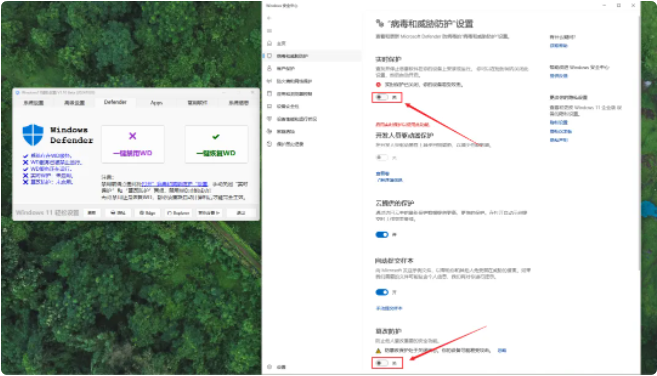Screen dimensions: 657x376
Task: Toggle the tamper protection switch at bottom
Action: click(x=382, y=363)
